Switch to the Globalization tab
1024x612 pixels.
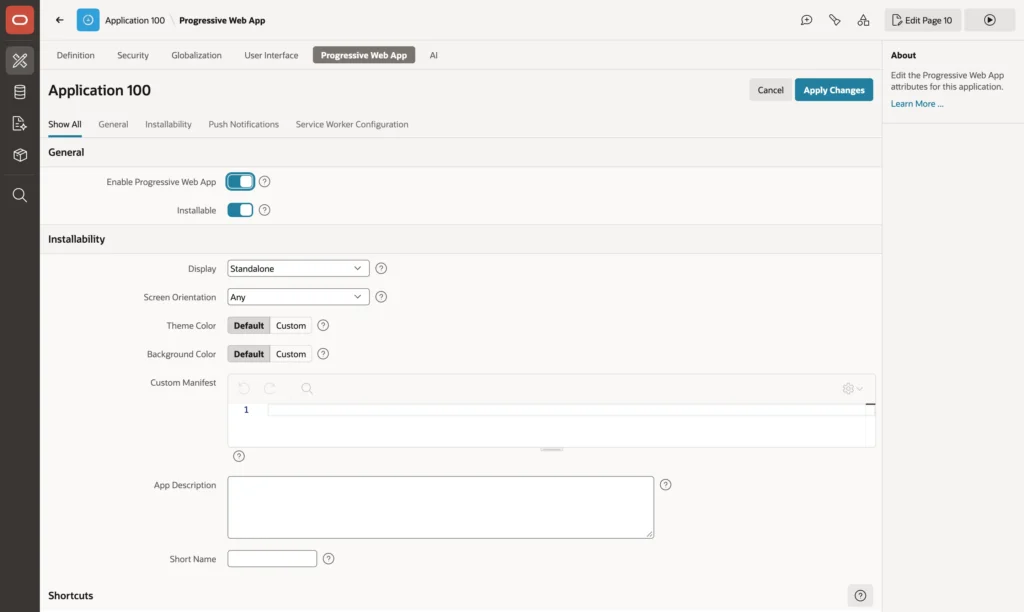(197, 56)
